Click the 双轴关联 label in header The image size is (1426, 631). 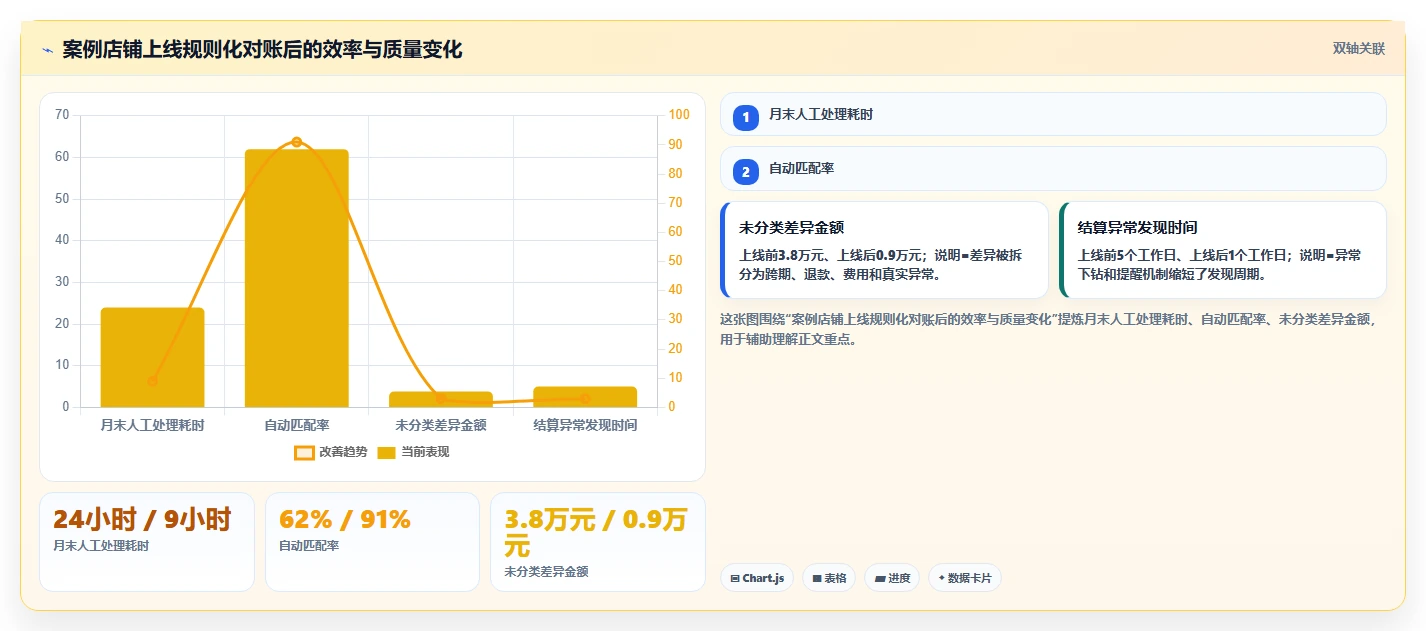1359,49
